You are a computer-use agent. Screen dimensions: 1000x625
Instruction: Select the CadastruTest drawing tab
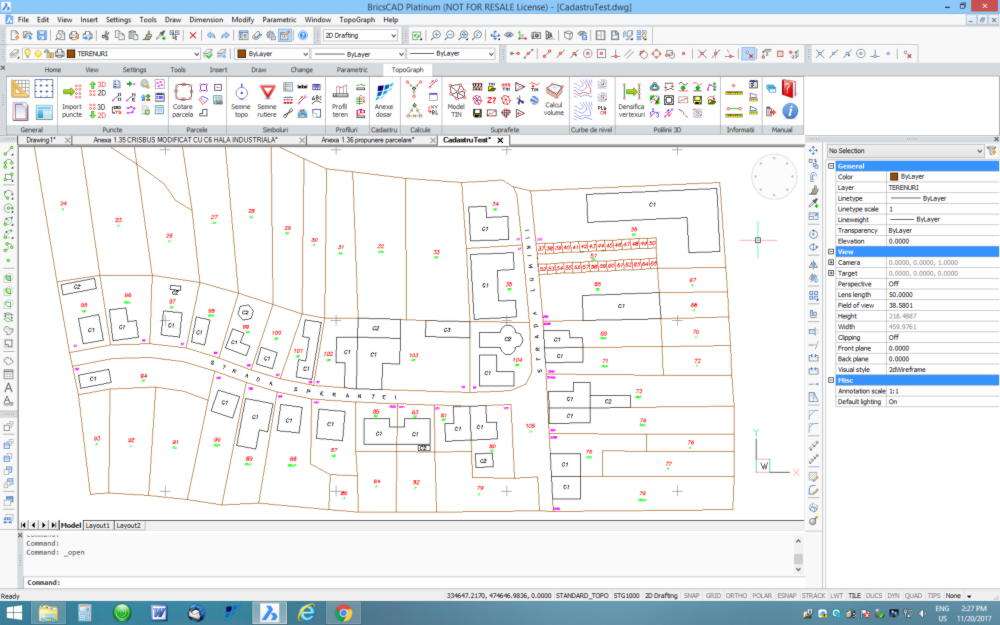coord(467,140)
